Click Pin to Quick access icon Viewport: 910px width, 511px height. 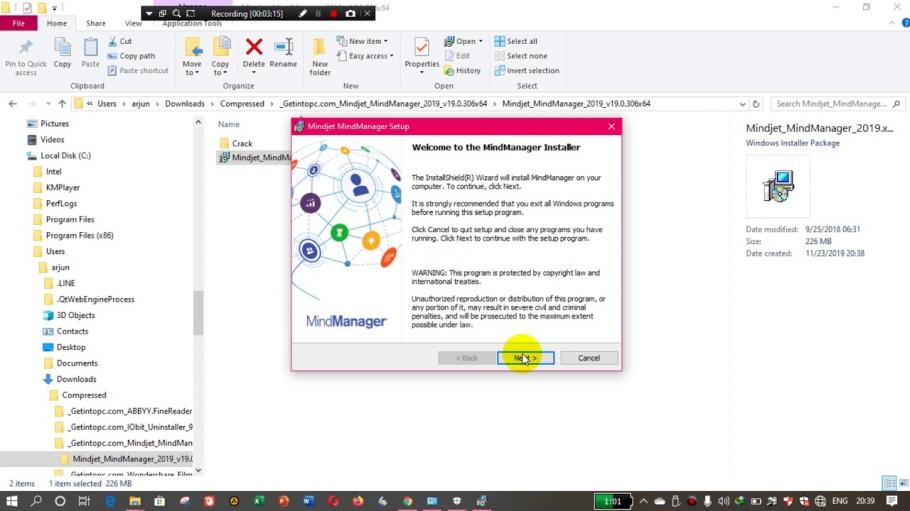coord(26,56)
